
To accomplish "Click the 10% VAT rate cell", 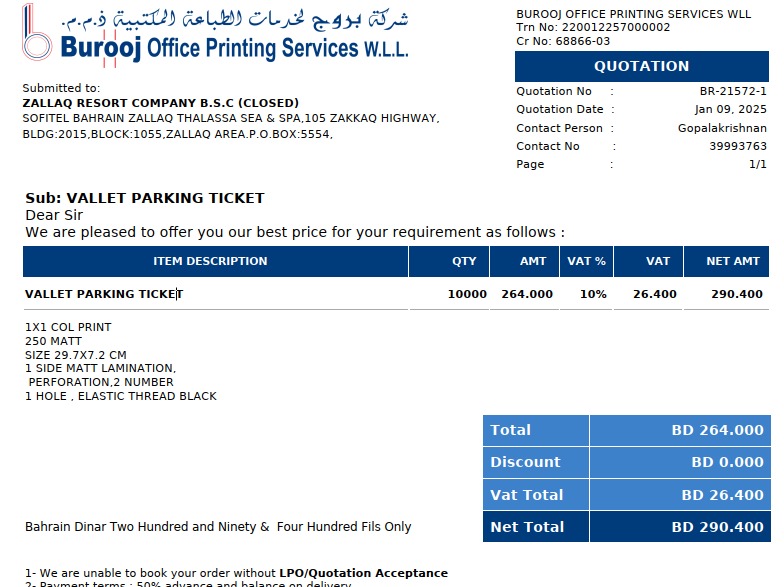I will (593, 294).
